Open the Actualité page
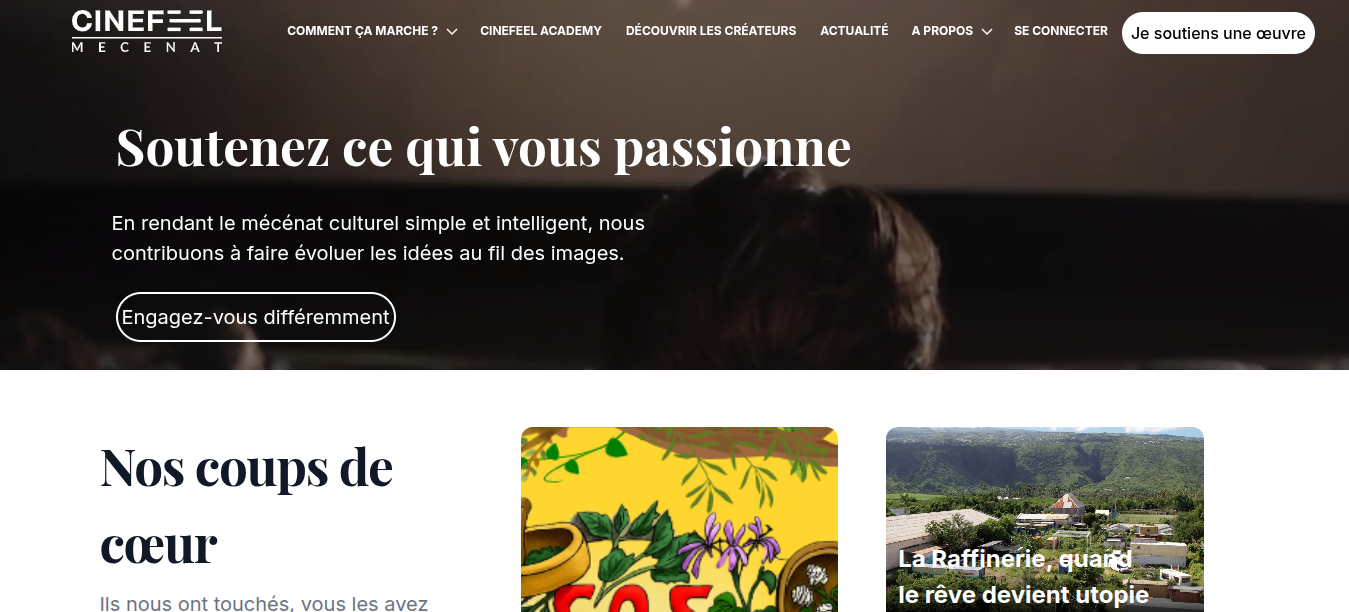1349x612 pixels. pos(854,31)
